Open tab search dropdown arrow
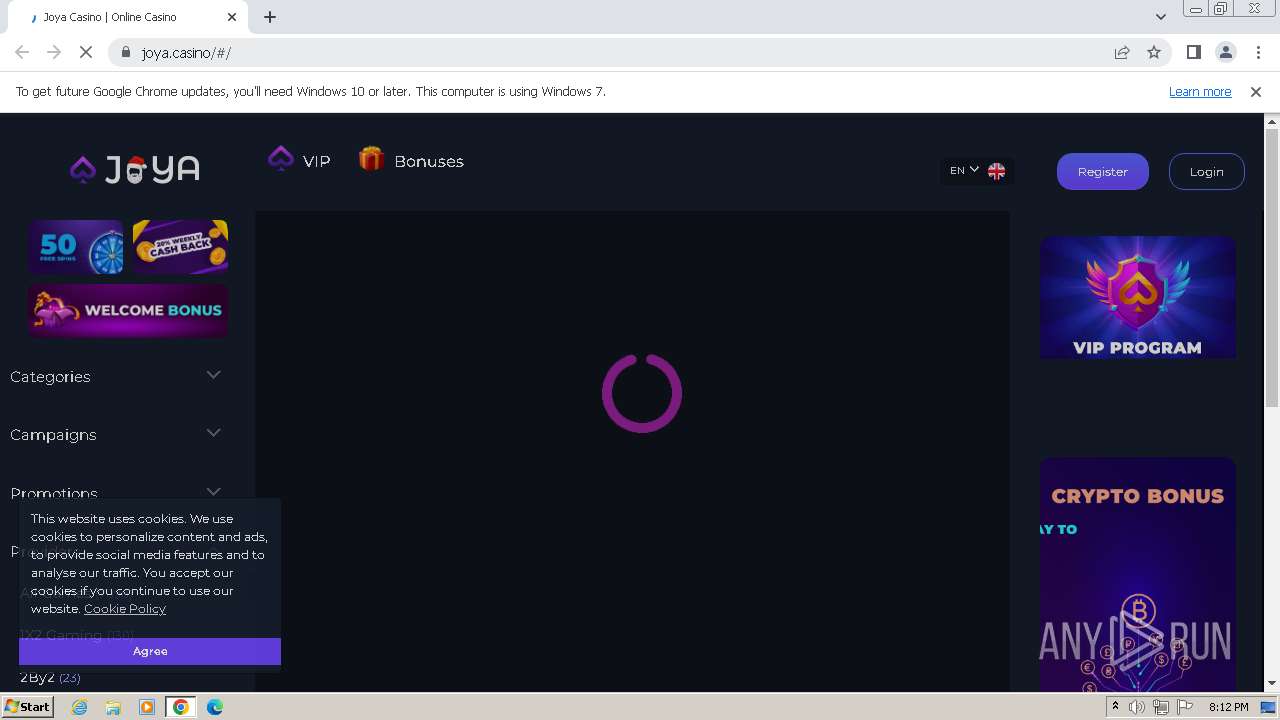Image resolution: width=1280 pixels, height=720 pixels. 1160,17
